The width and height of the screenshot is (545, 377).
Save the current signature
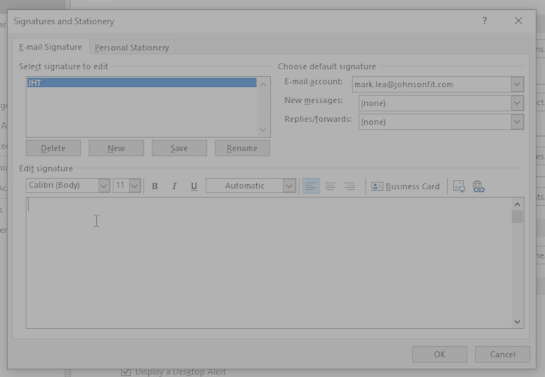tap(179, 148)
